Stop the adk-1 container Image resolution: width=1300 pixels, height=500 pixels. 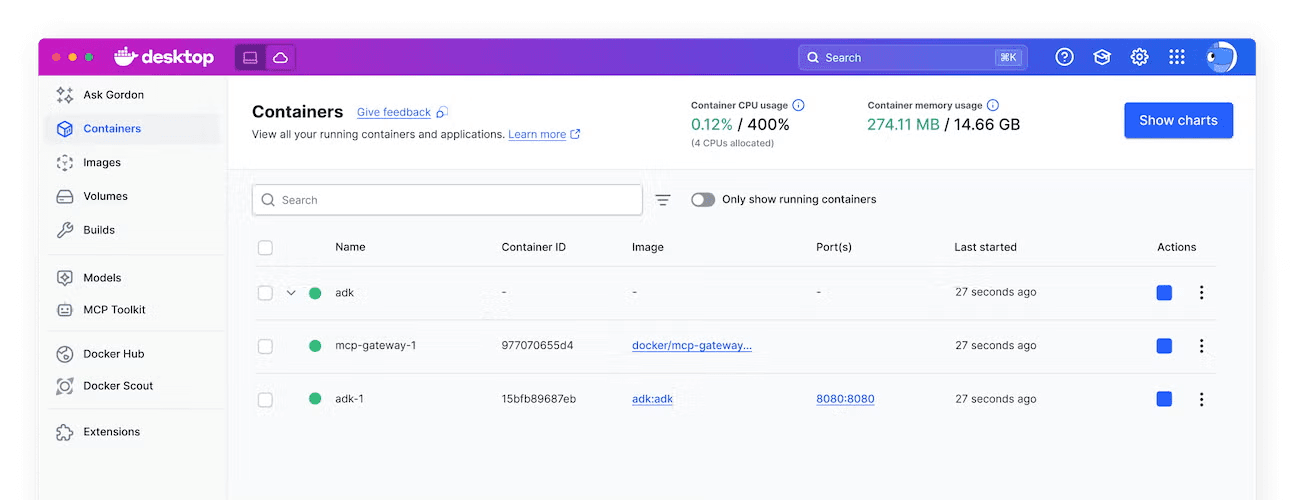[1164, 399]
